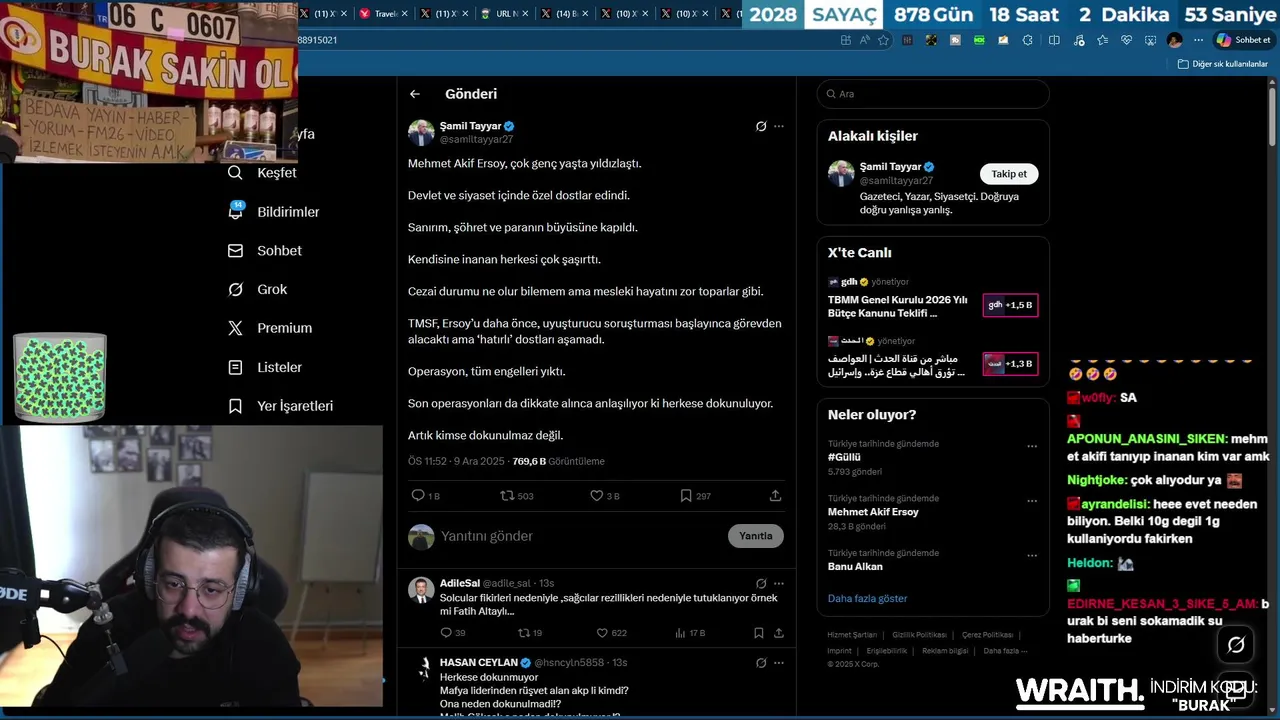
Task: Open Keşfet search icon in sidebar
Action: [235, 173]
